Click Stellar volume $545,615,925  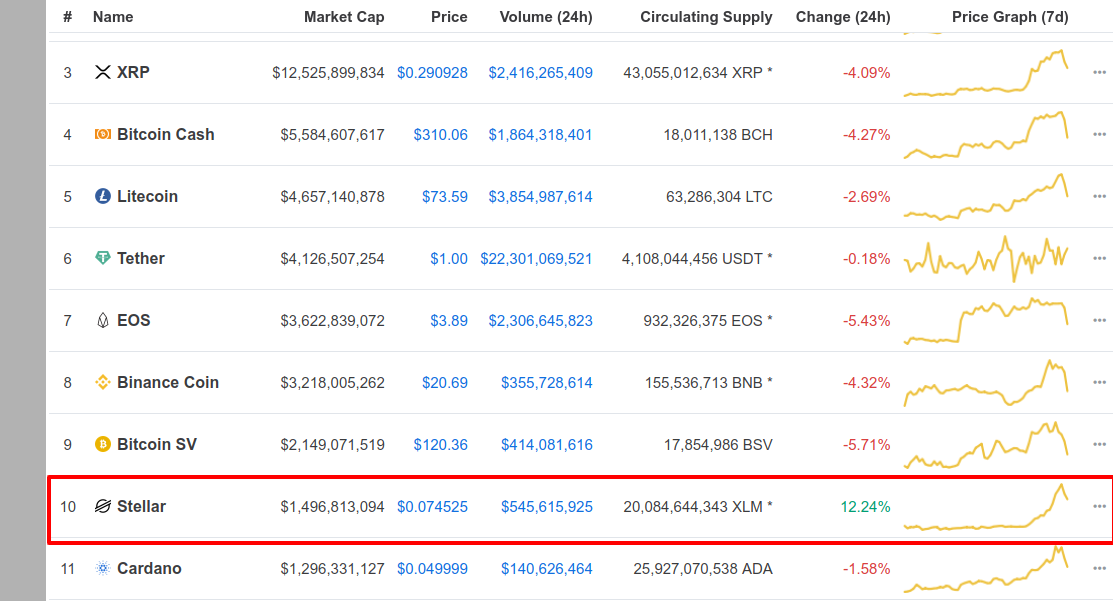pos(547,507)
